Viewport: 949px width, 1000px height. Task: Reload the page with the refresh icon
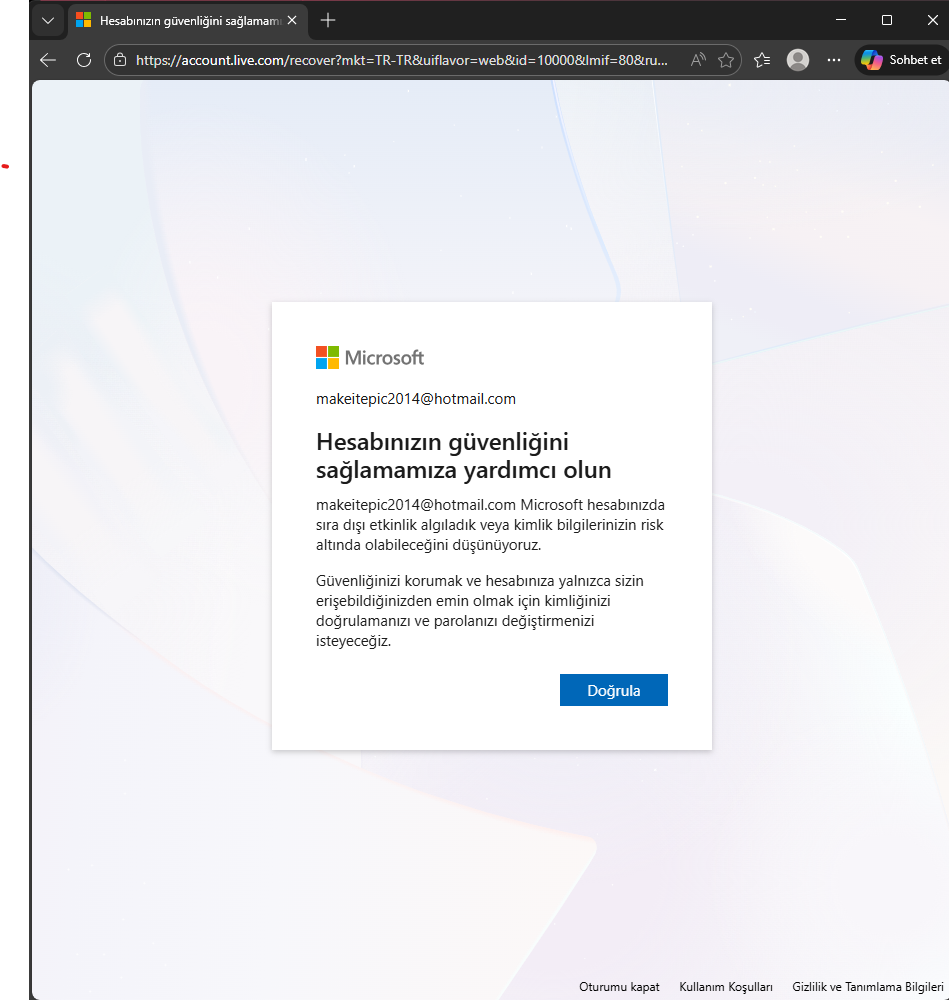[84, 60]
